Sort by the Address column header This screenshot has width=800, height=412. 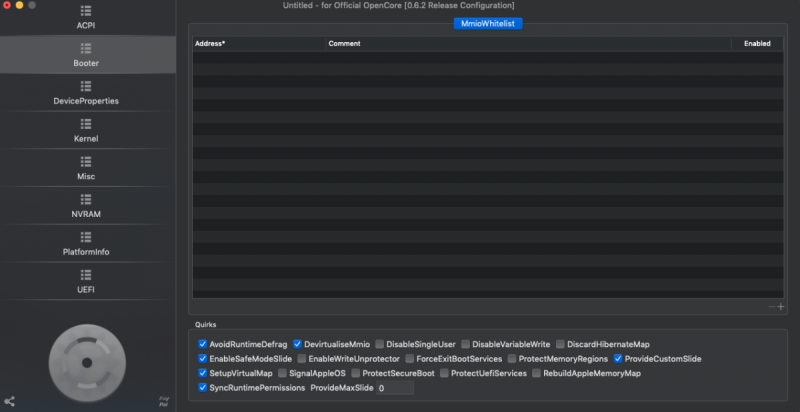(259, 43)
